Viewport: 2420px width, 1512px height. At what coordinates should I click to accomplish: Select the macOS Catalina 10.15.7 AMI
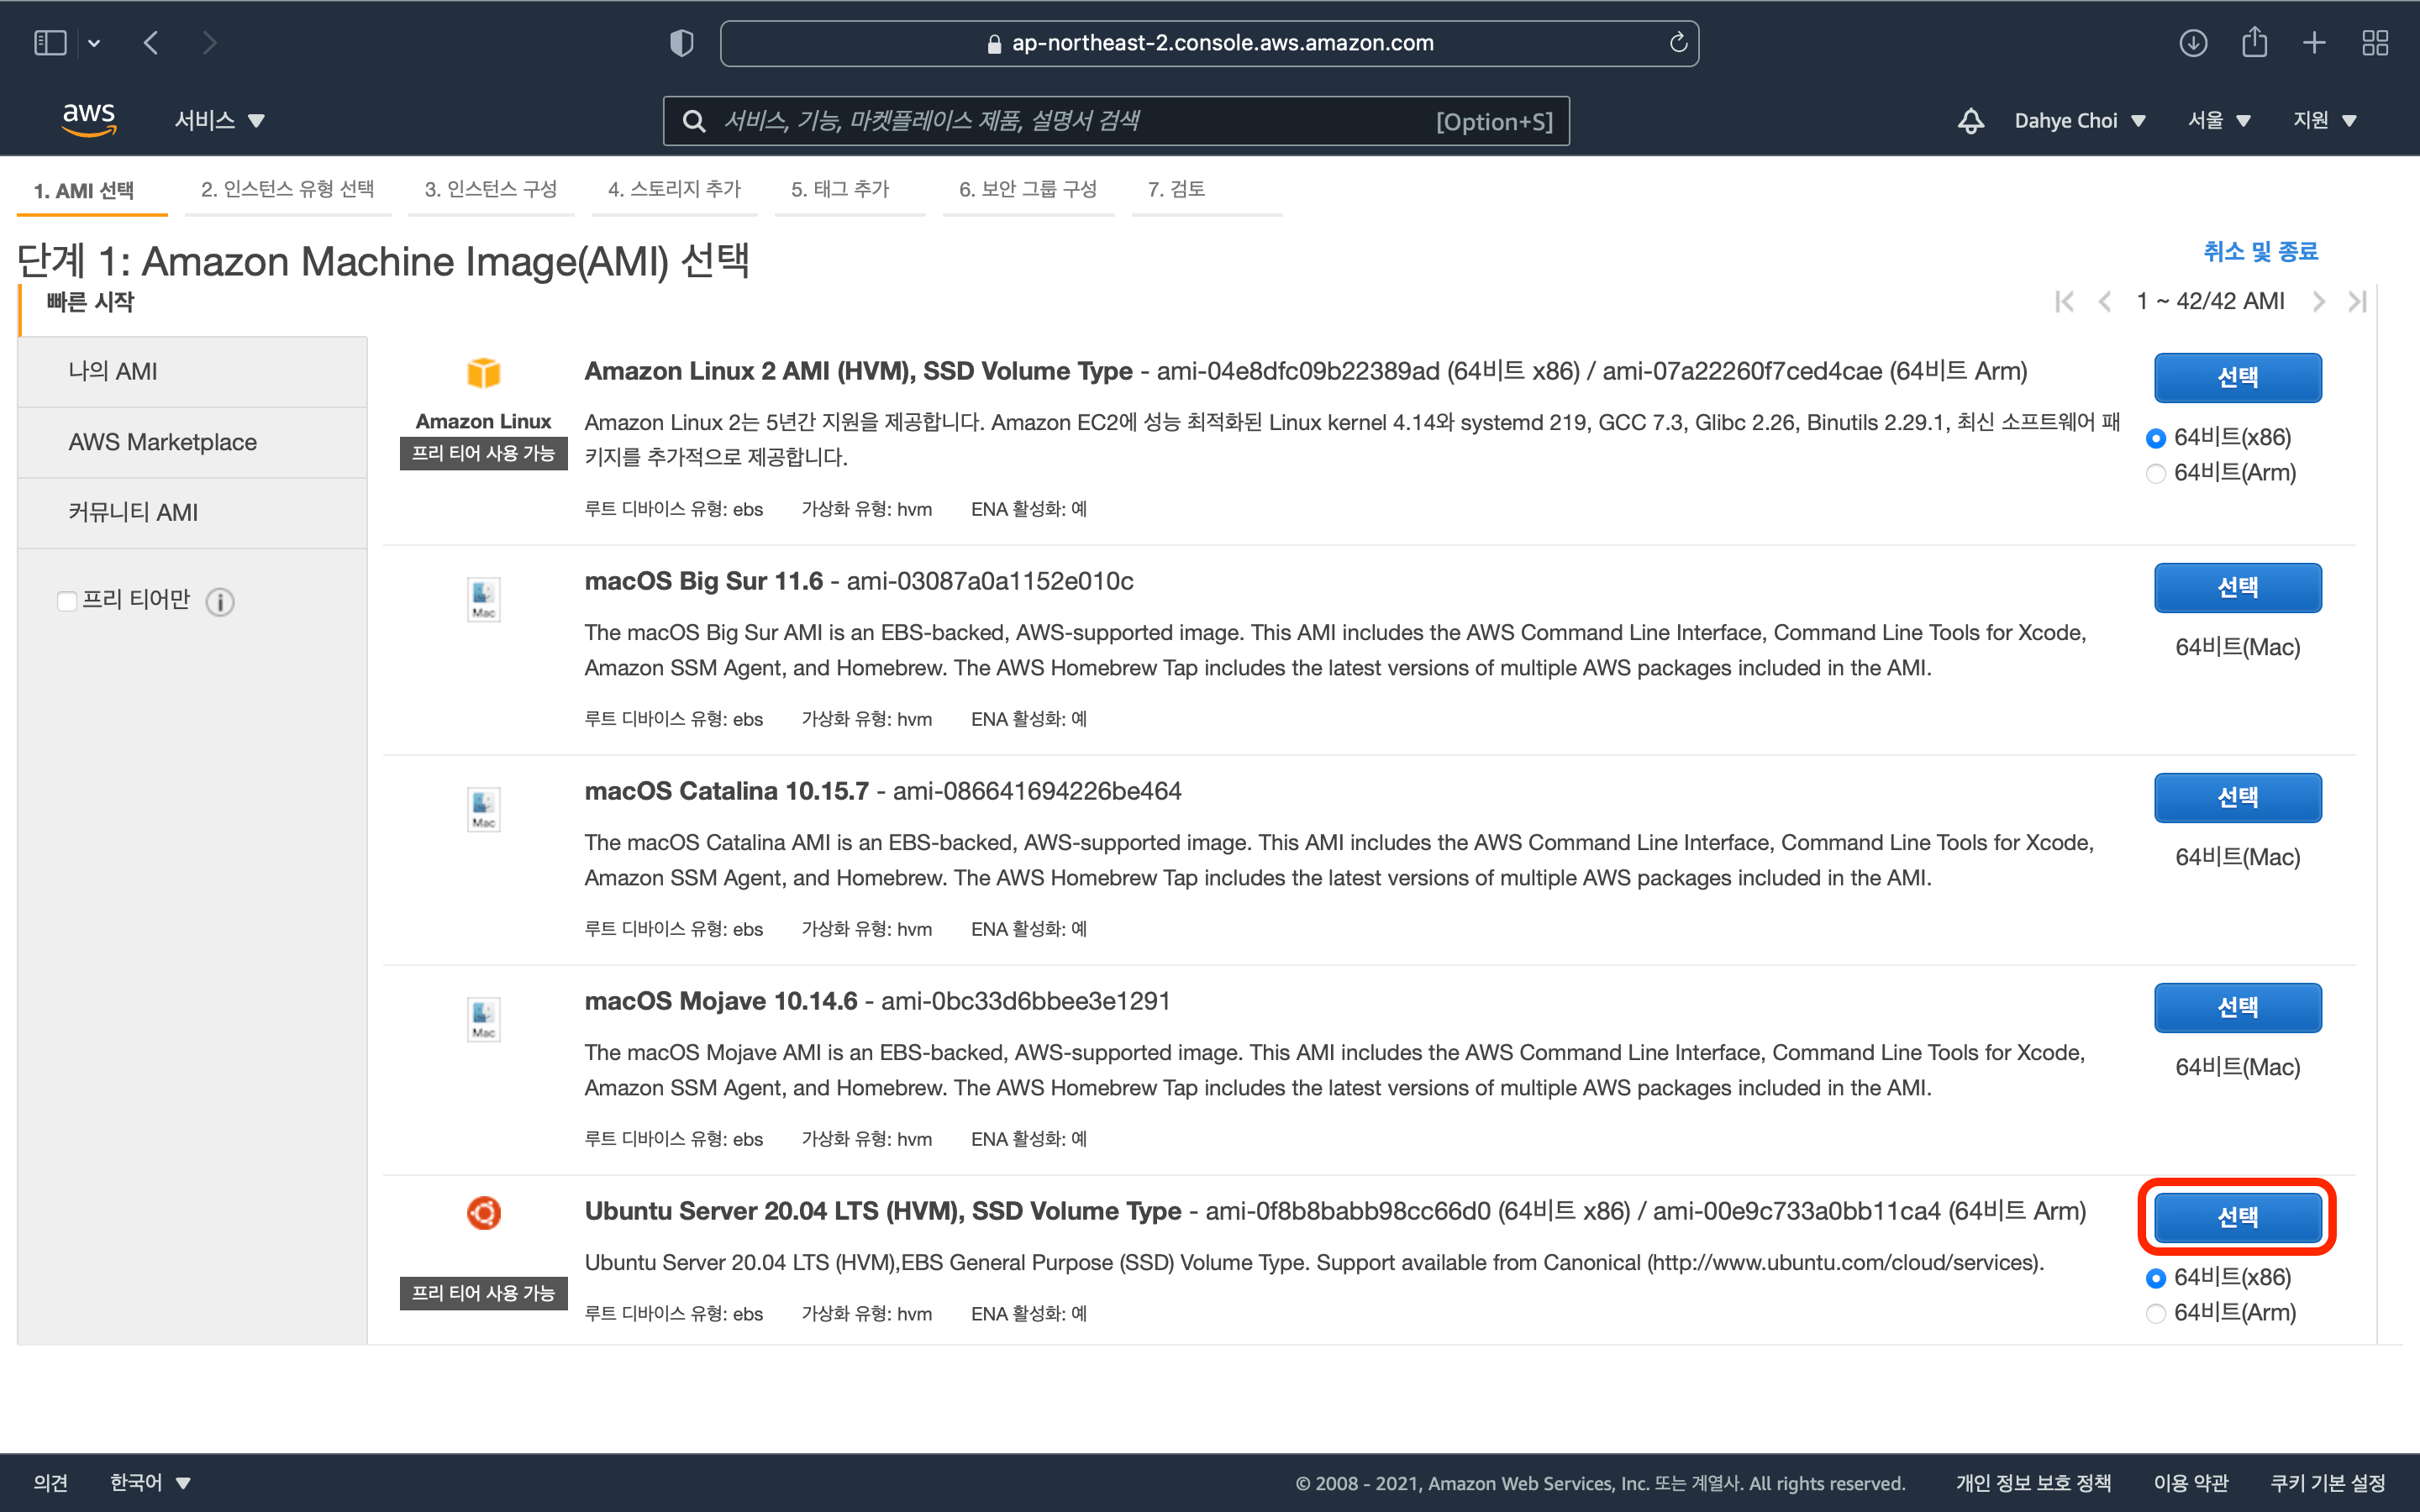(2237, 798)
